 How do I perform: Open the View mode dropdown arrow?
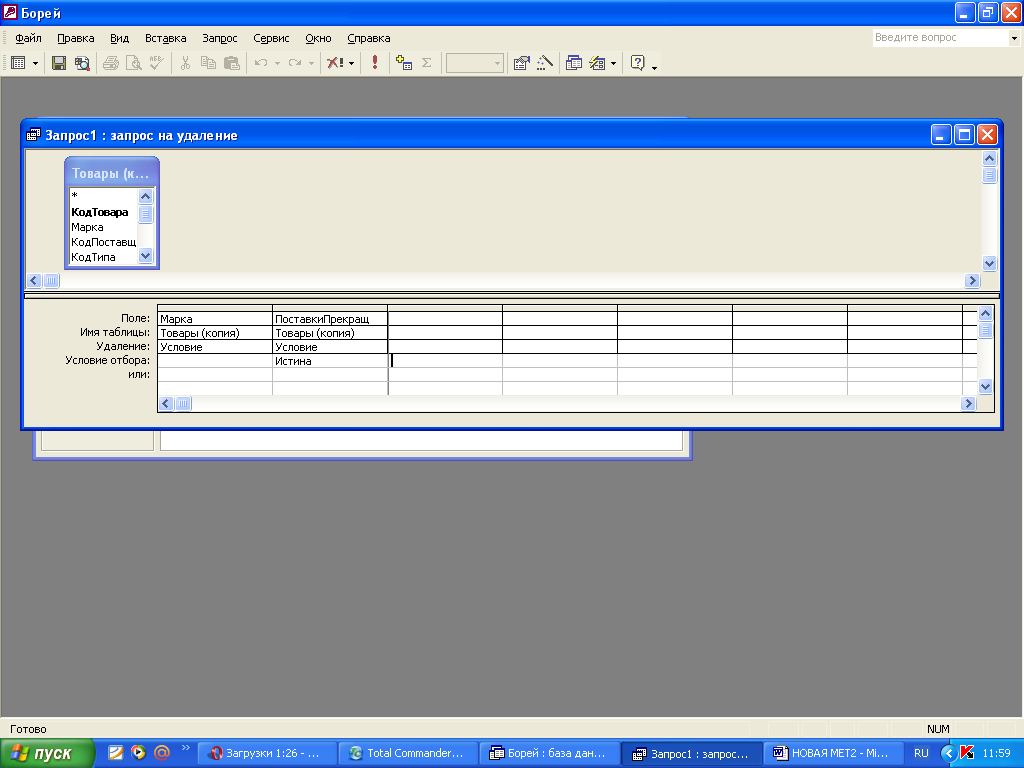(35, 63)
